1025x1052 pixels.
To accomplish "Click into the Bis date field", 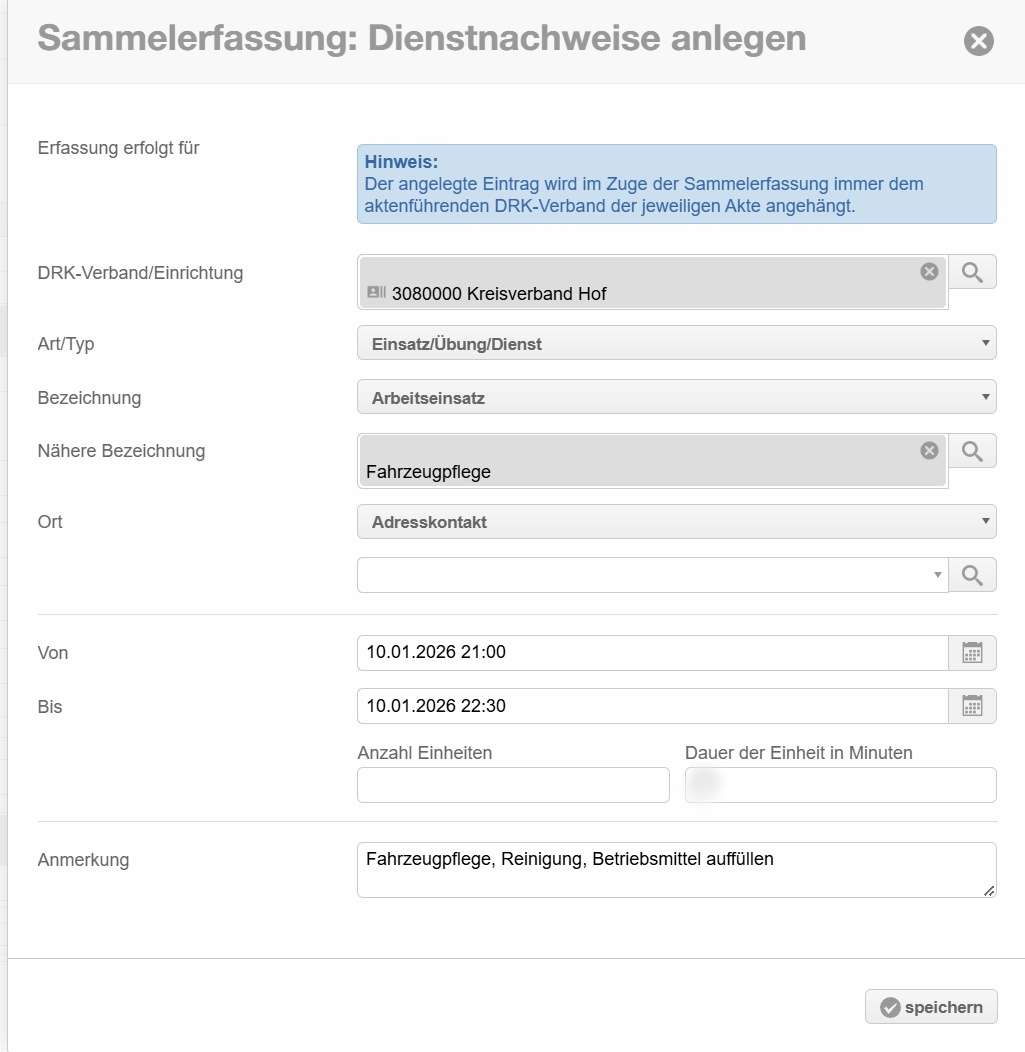I will pyautogui.click(x=652, y=706).
